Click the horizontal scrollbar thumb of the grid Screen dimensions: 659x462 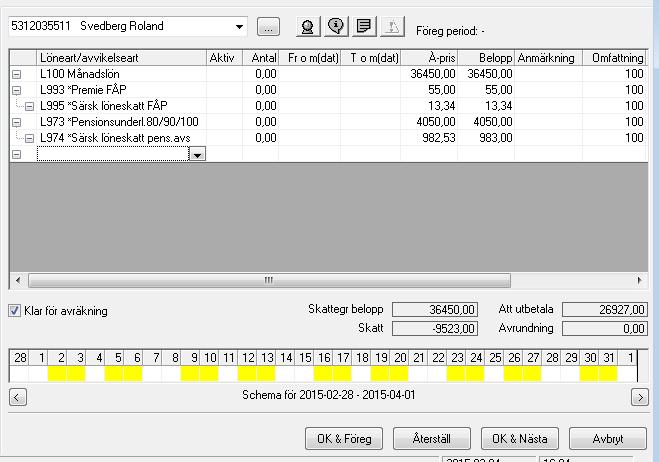[269, 280]
